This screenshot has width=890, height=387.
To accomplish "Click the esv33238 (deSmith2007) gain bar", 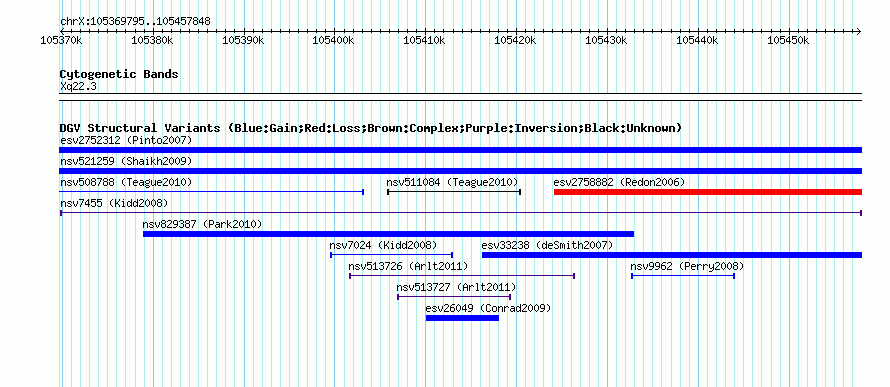I will click(671, 255).
